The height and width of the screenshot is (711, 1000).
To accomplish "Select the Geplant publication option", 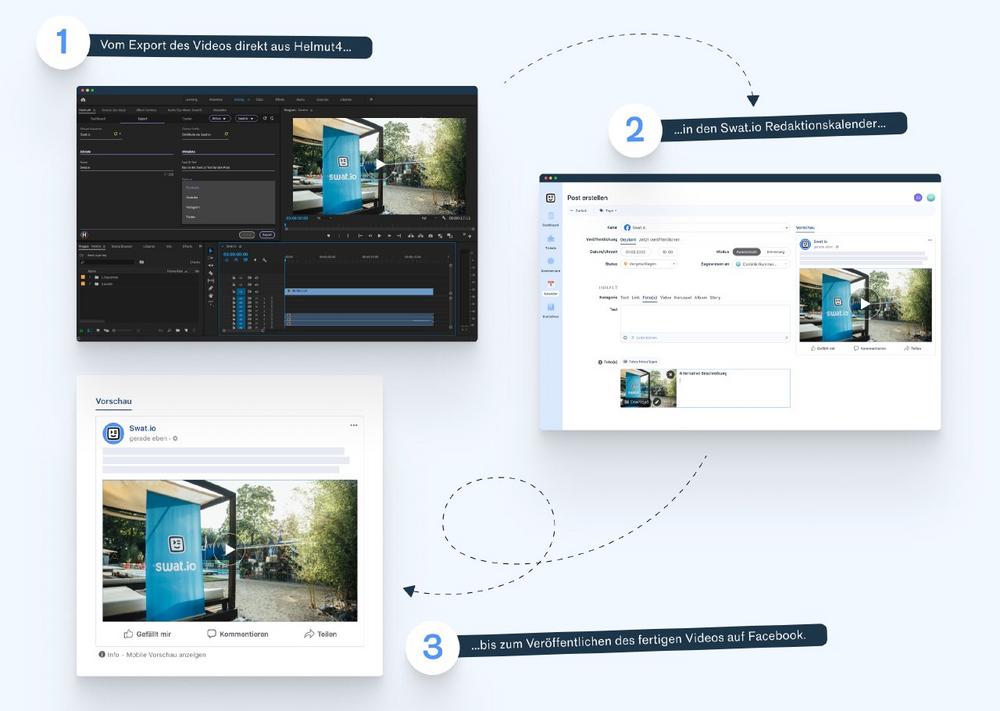I will point(628,240).
